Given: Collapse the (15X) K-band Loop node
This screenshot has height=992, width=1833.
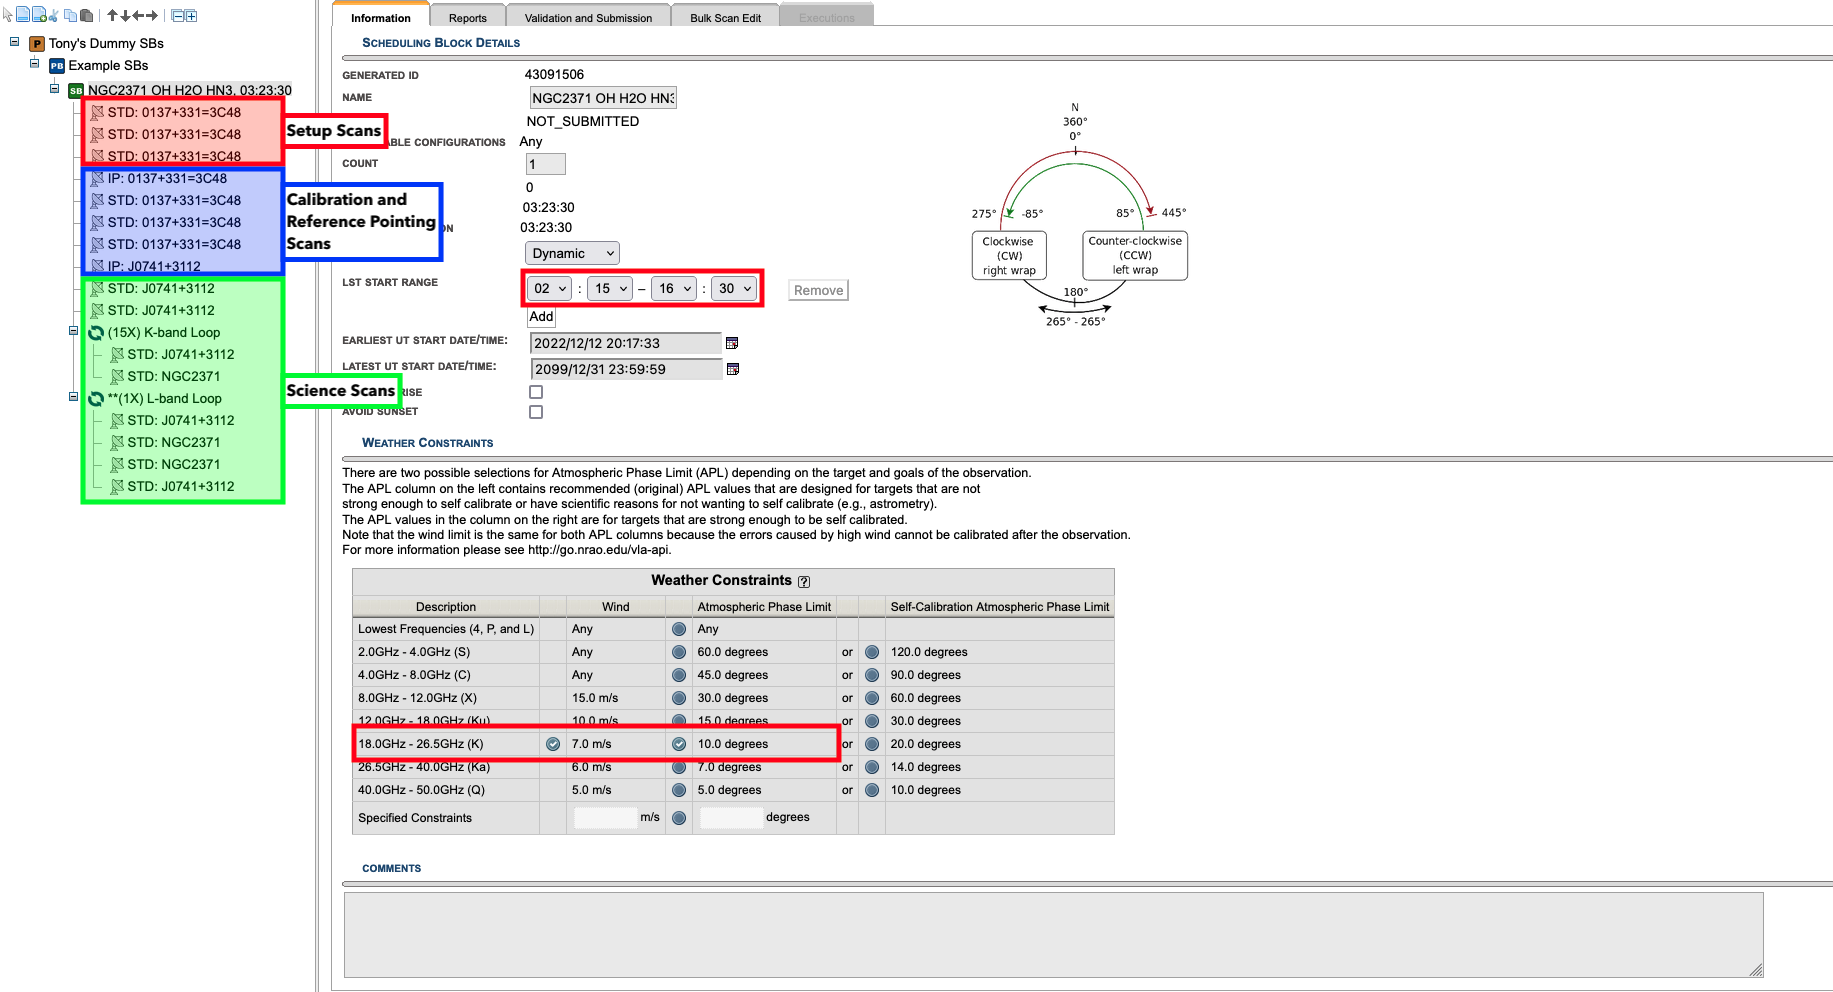Looking at the screenshot, I should pyautogui.click(x=73, y=331).
